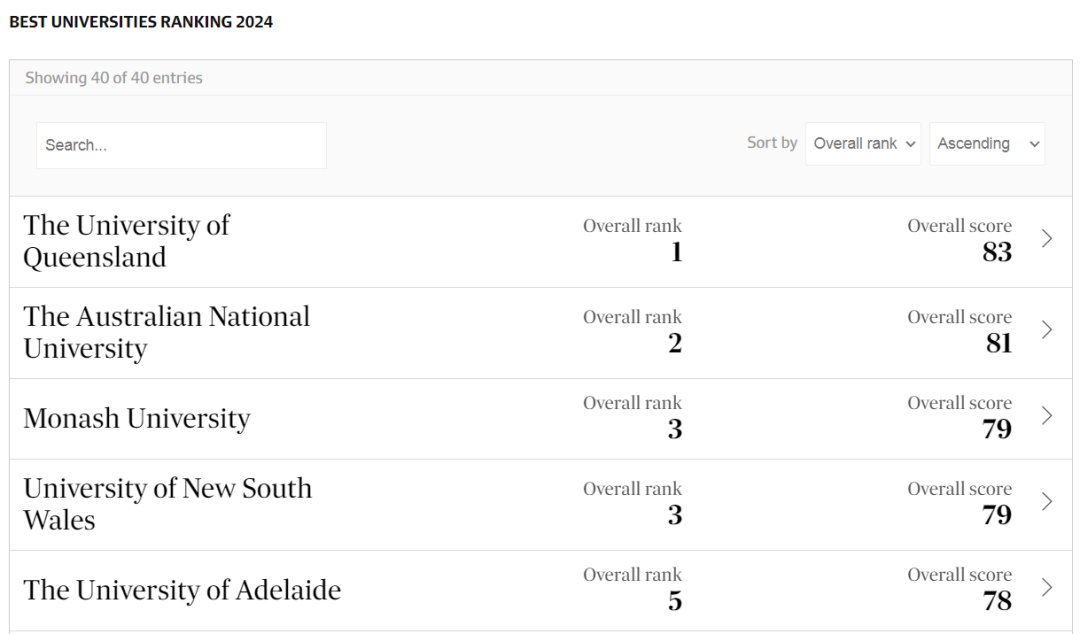Image resolution: width=1080 pixels, height=634 pixels.
Task: Select The University of Adelaide name
Action: click(x=182, y=590)
